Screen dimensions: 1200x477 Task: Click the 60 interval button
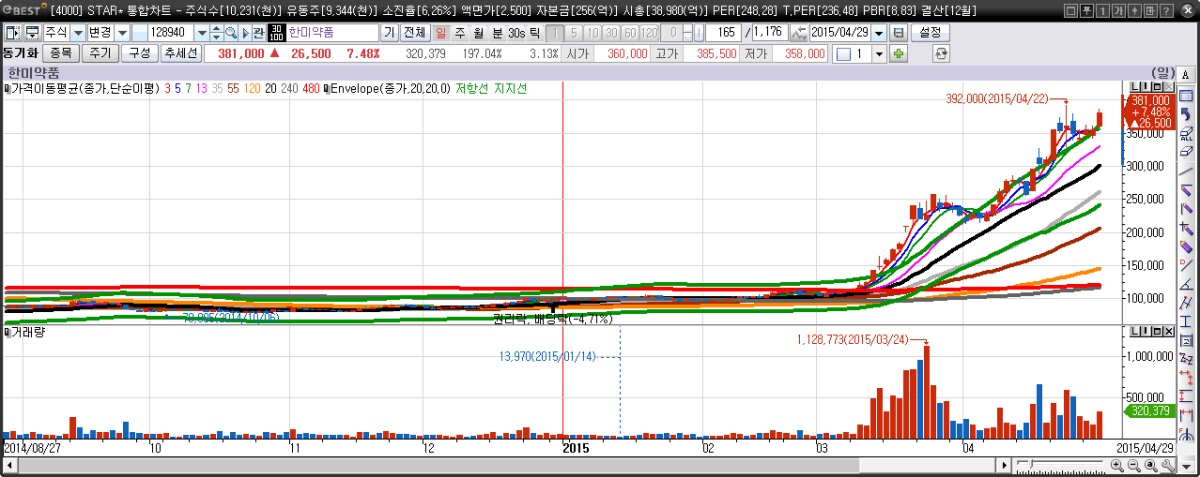pyautogui.click(x=631, y=33)
